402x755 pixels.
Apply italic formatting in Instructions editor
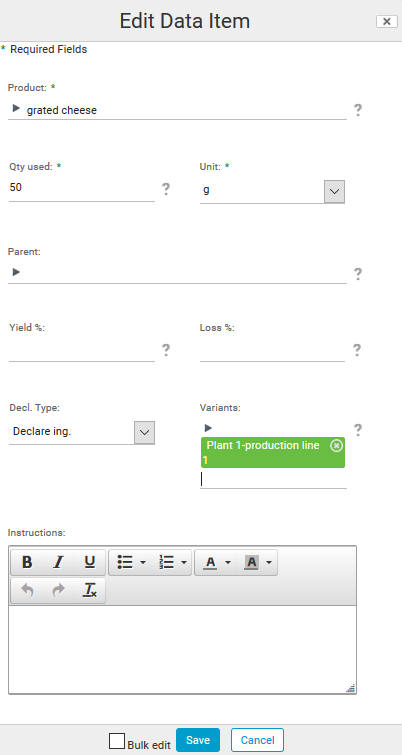pos(58,562)
